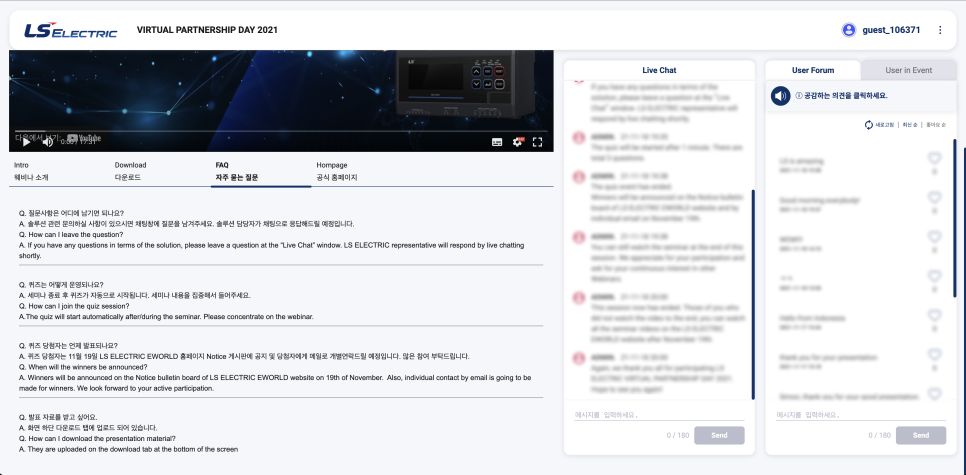Open the Download tab

point(131,171)
